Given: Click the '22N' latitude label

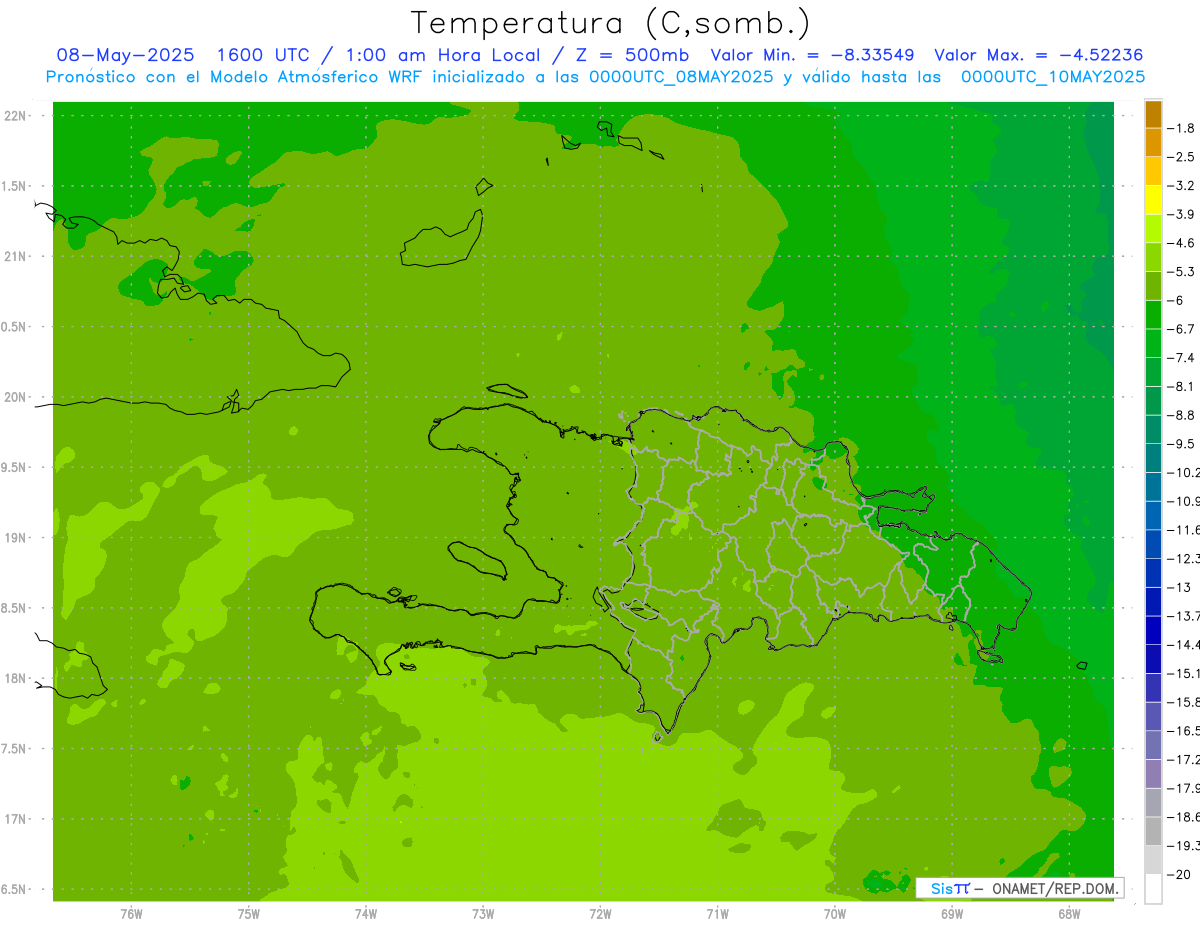Looking at the screenshot, I should (x=16, y=116).
